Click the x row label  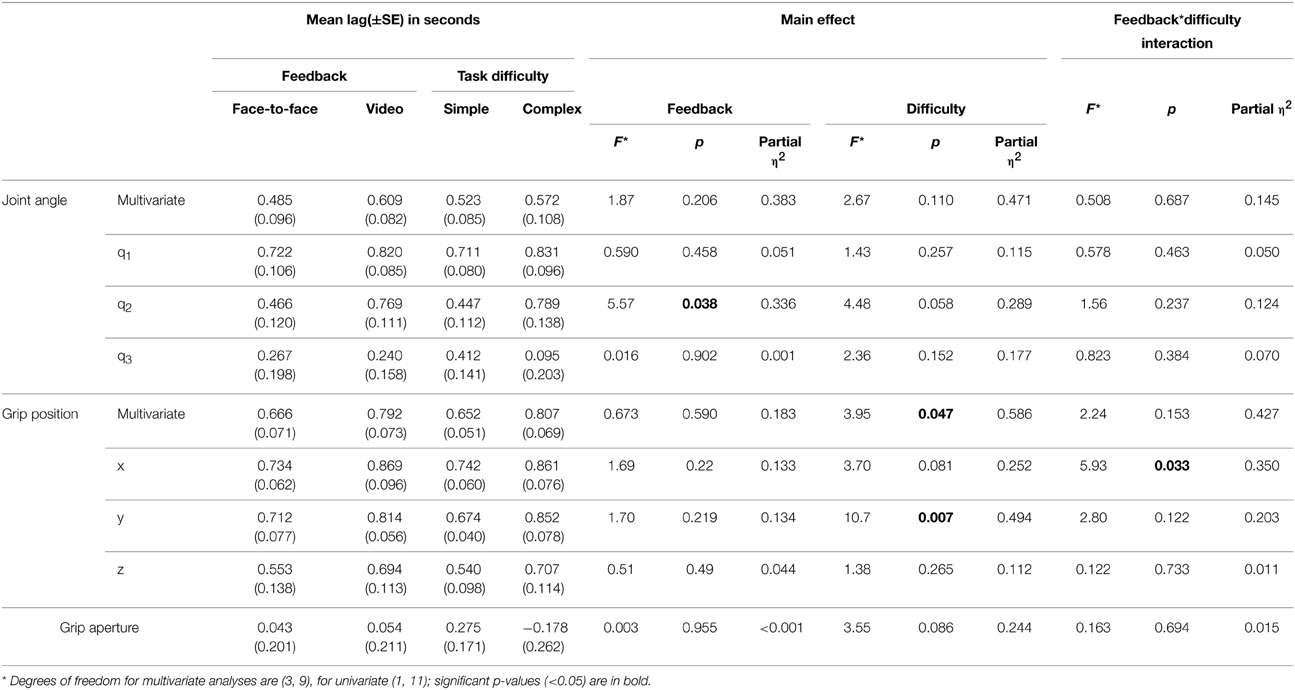point(121,468)
